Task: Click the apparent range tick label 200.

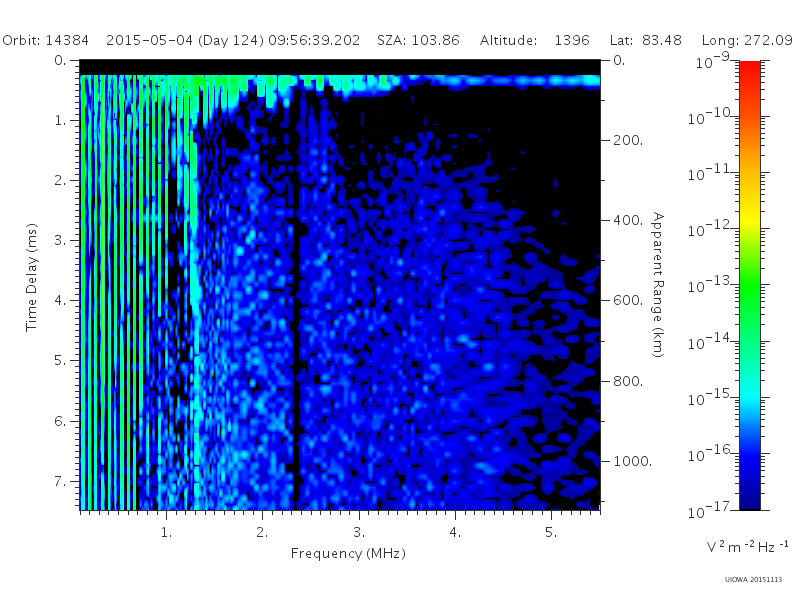Action: pos(628,140)
